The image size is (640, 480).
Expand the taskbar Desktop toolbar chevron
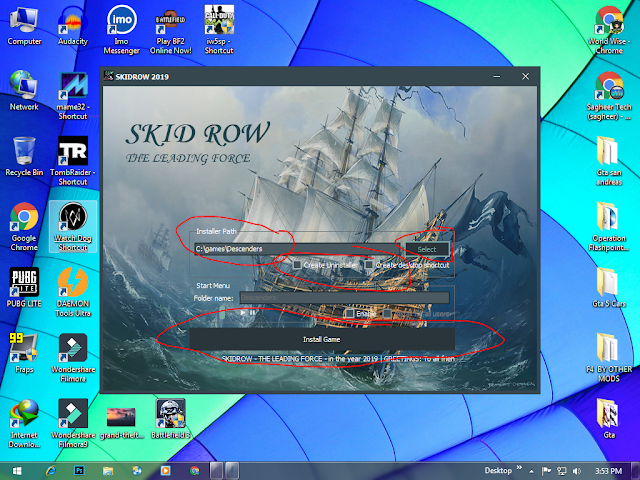(519, 467)
